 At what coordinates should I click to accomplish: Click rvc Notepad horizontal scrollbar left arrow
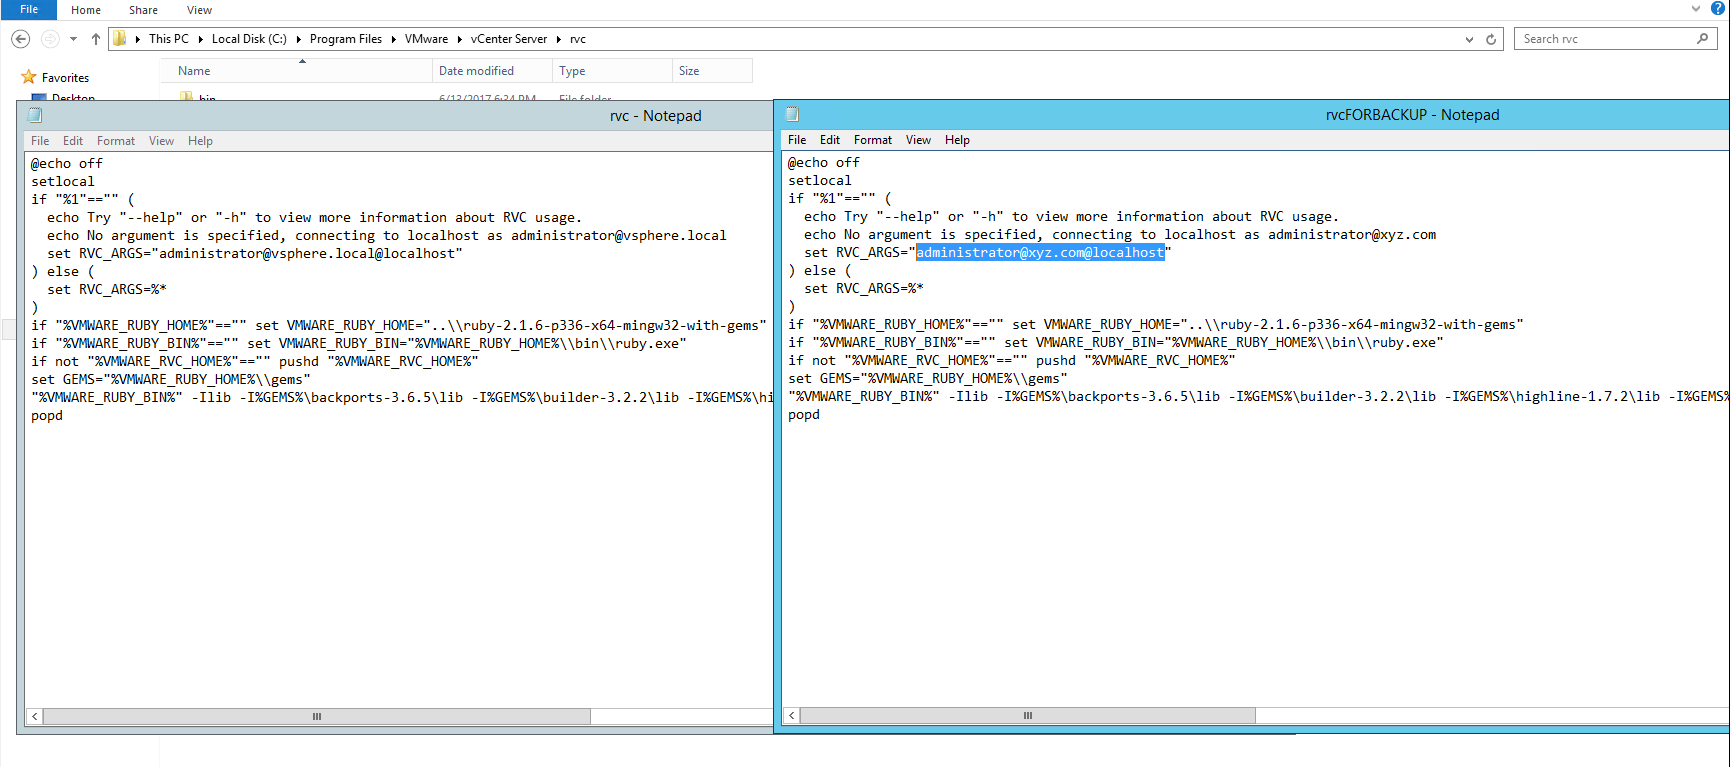click(x=35, y=716)
